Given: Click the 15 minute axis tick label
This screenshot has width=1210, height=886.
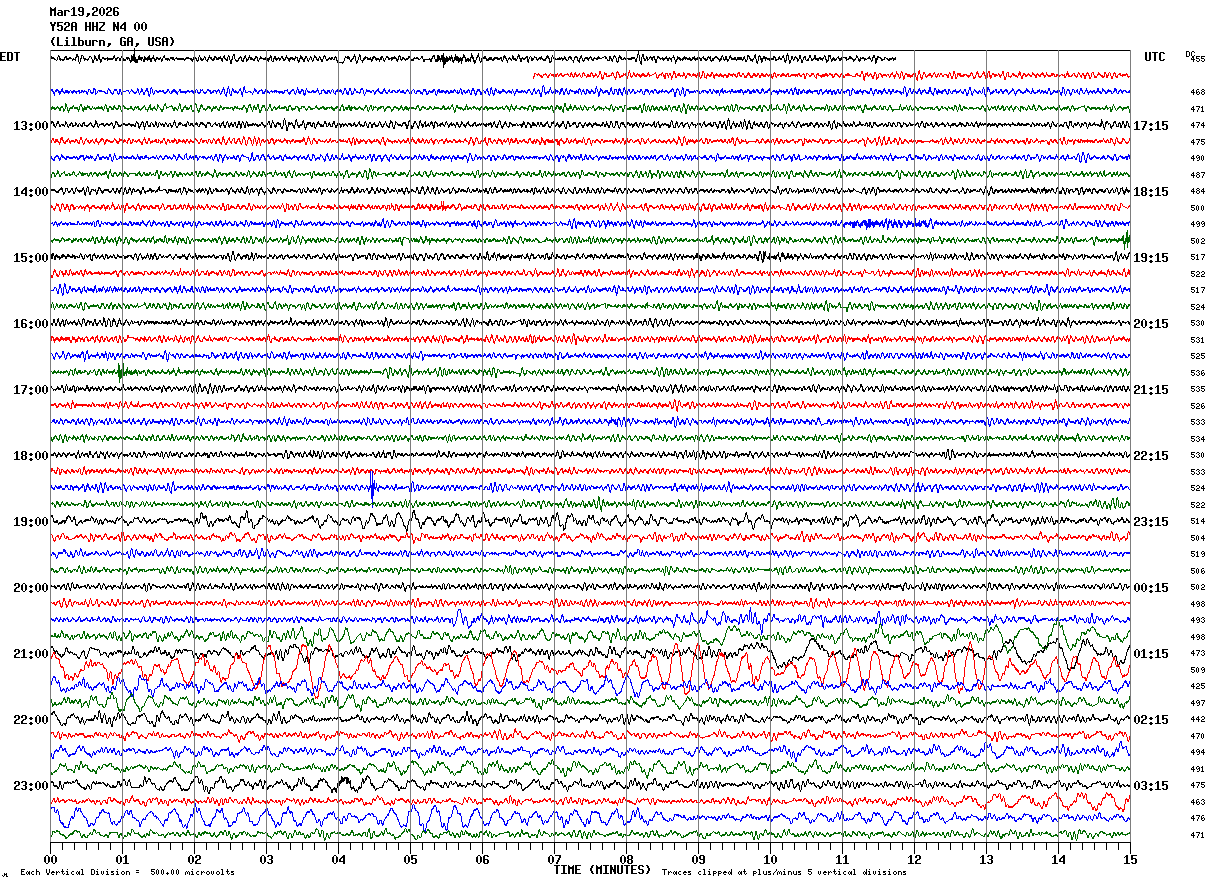Looking at the screenshot, I should 1130,859.
